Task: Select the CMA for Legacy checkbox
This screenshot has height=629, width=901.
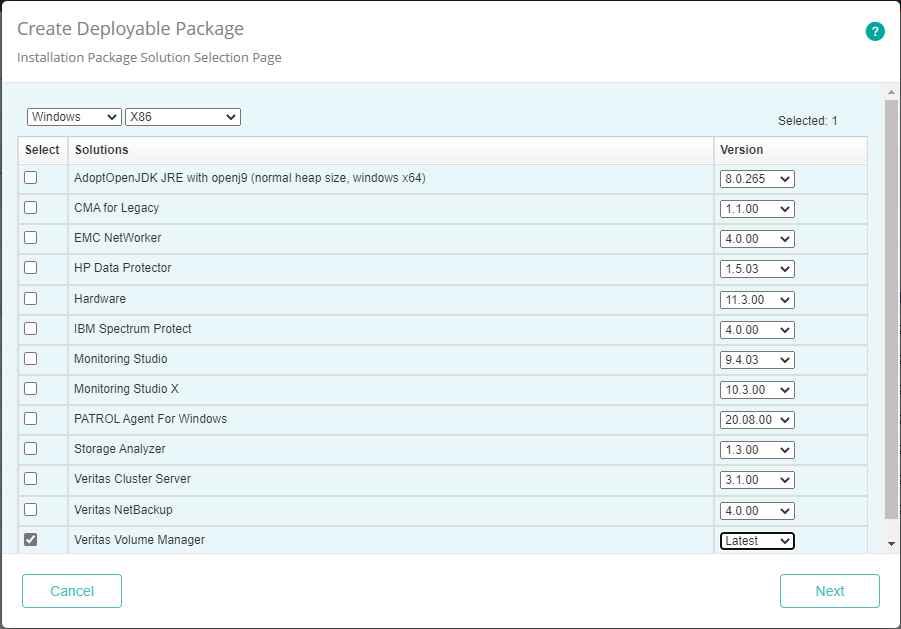Action: tap(30, 208)
